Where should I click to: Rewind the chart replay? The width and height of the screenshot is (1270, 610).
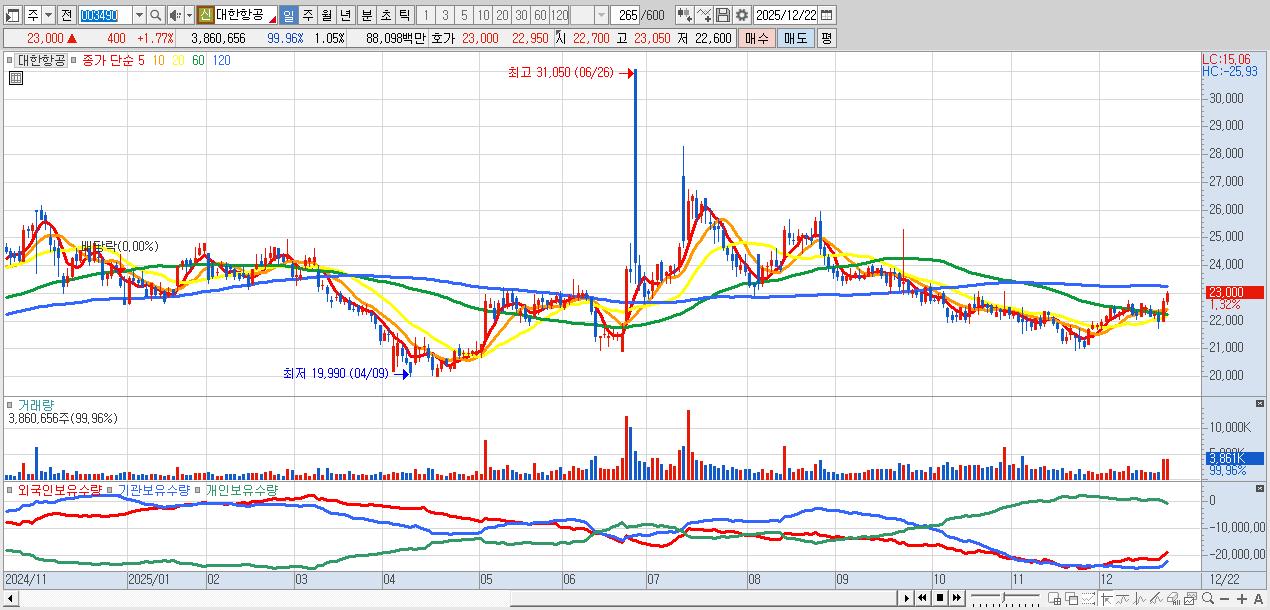click(922, 599)
